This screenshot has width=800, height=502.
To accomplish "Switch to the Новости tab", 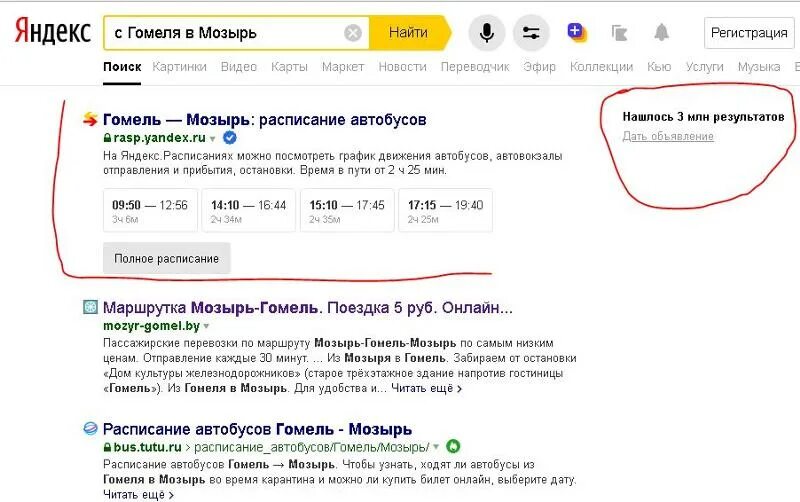I will point(403,67).
